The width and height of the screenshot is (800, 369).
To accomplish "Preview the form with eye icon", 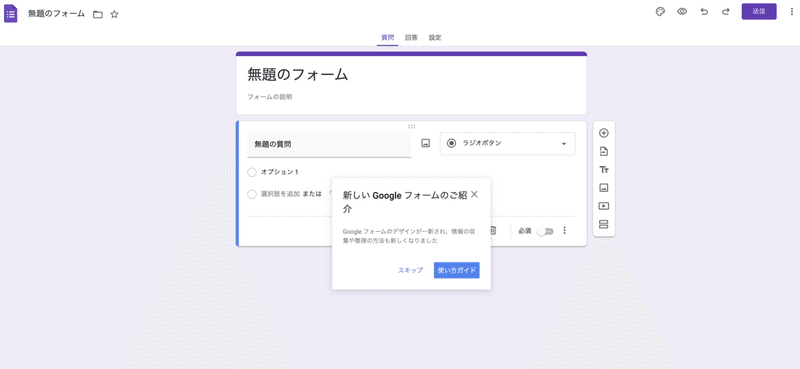I will coord(682,12).
